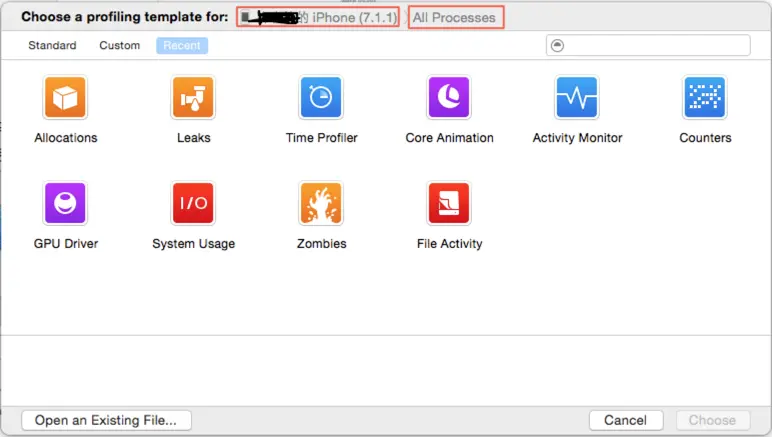The image size is (772, 437).
Task: Open the iPhone (7.1.1) device selector
Action: (x=318, y=18)
